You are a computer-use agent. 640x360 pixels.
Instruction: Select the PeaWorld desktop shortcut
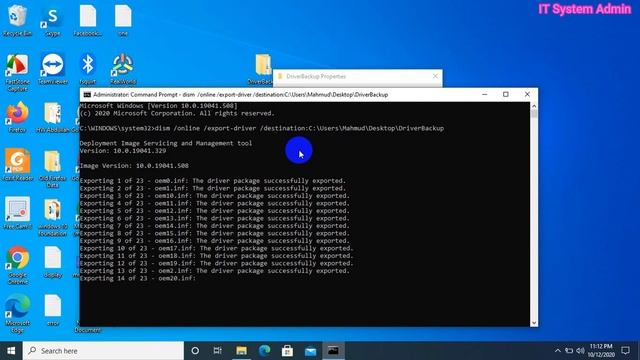coord(123,69)
